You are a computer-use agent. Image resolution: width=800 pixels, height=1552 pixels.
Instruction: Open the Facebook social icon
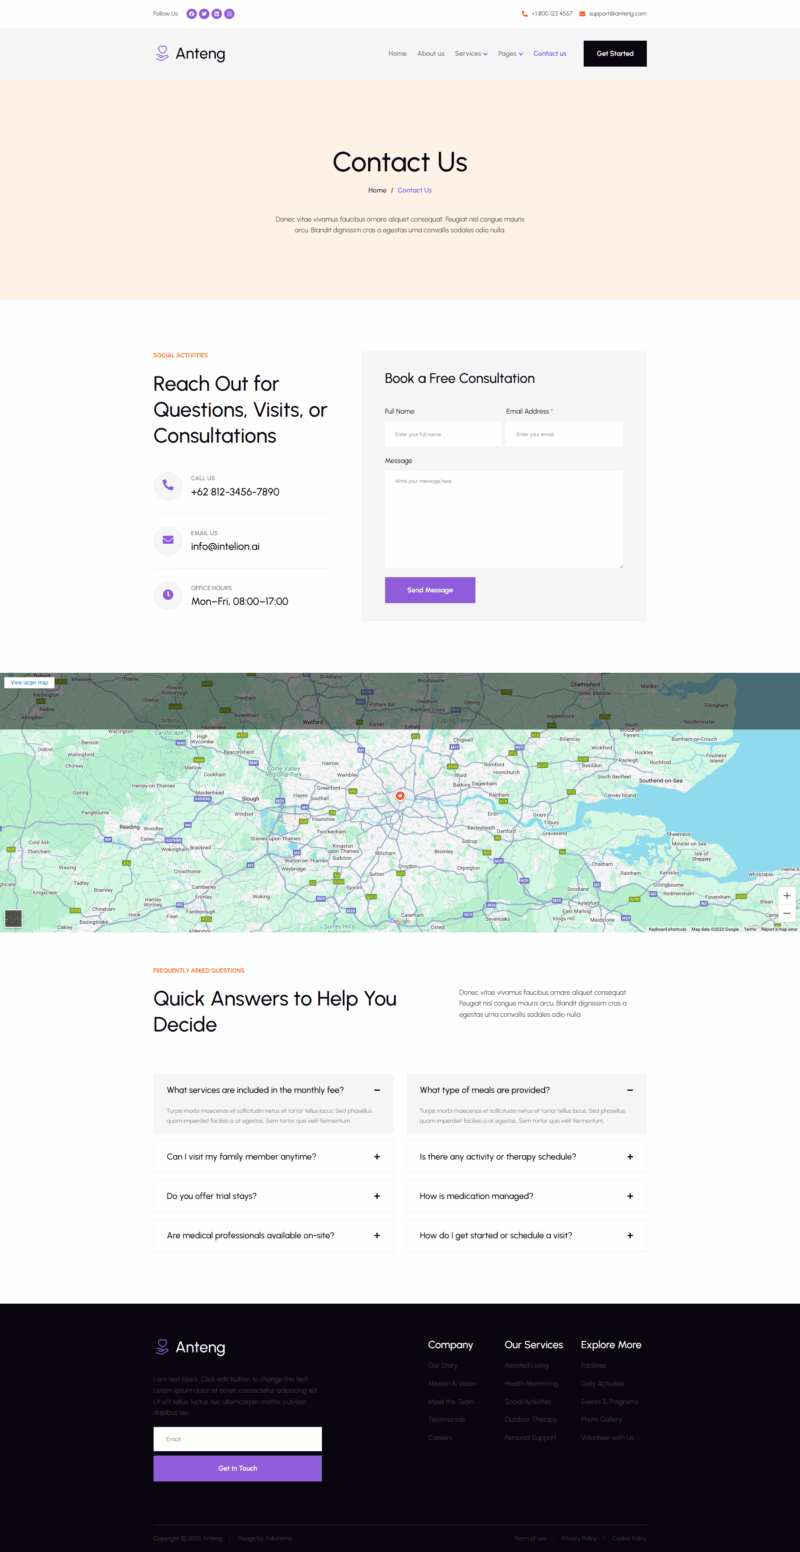192,14
